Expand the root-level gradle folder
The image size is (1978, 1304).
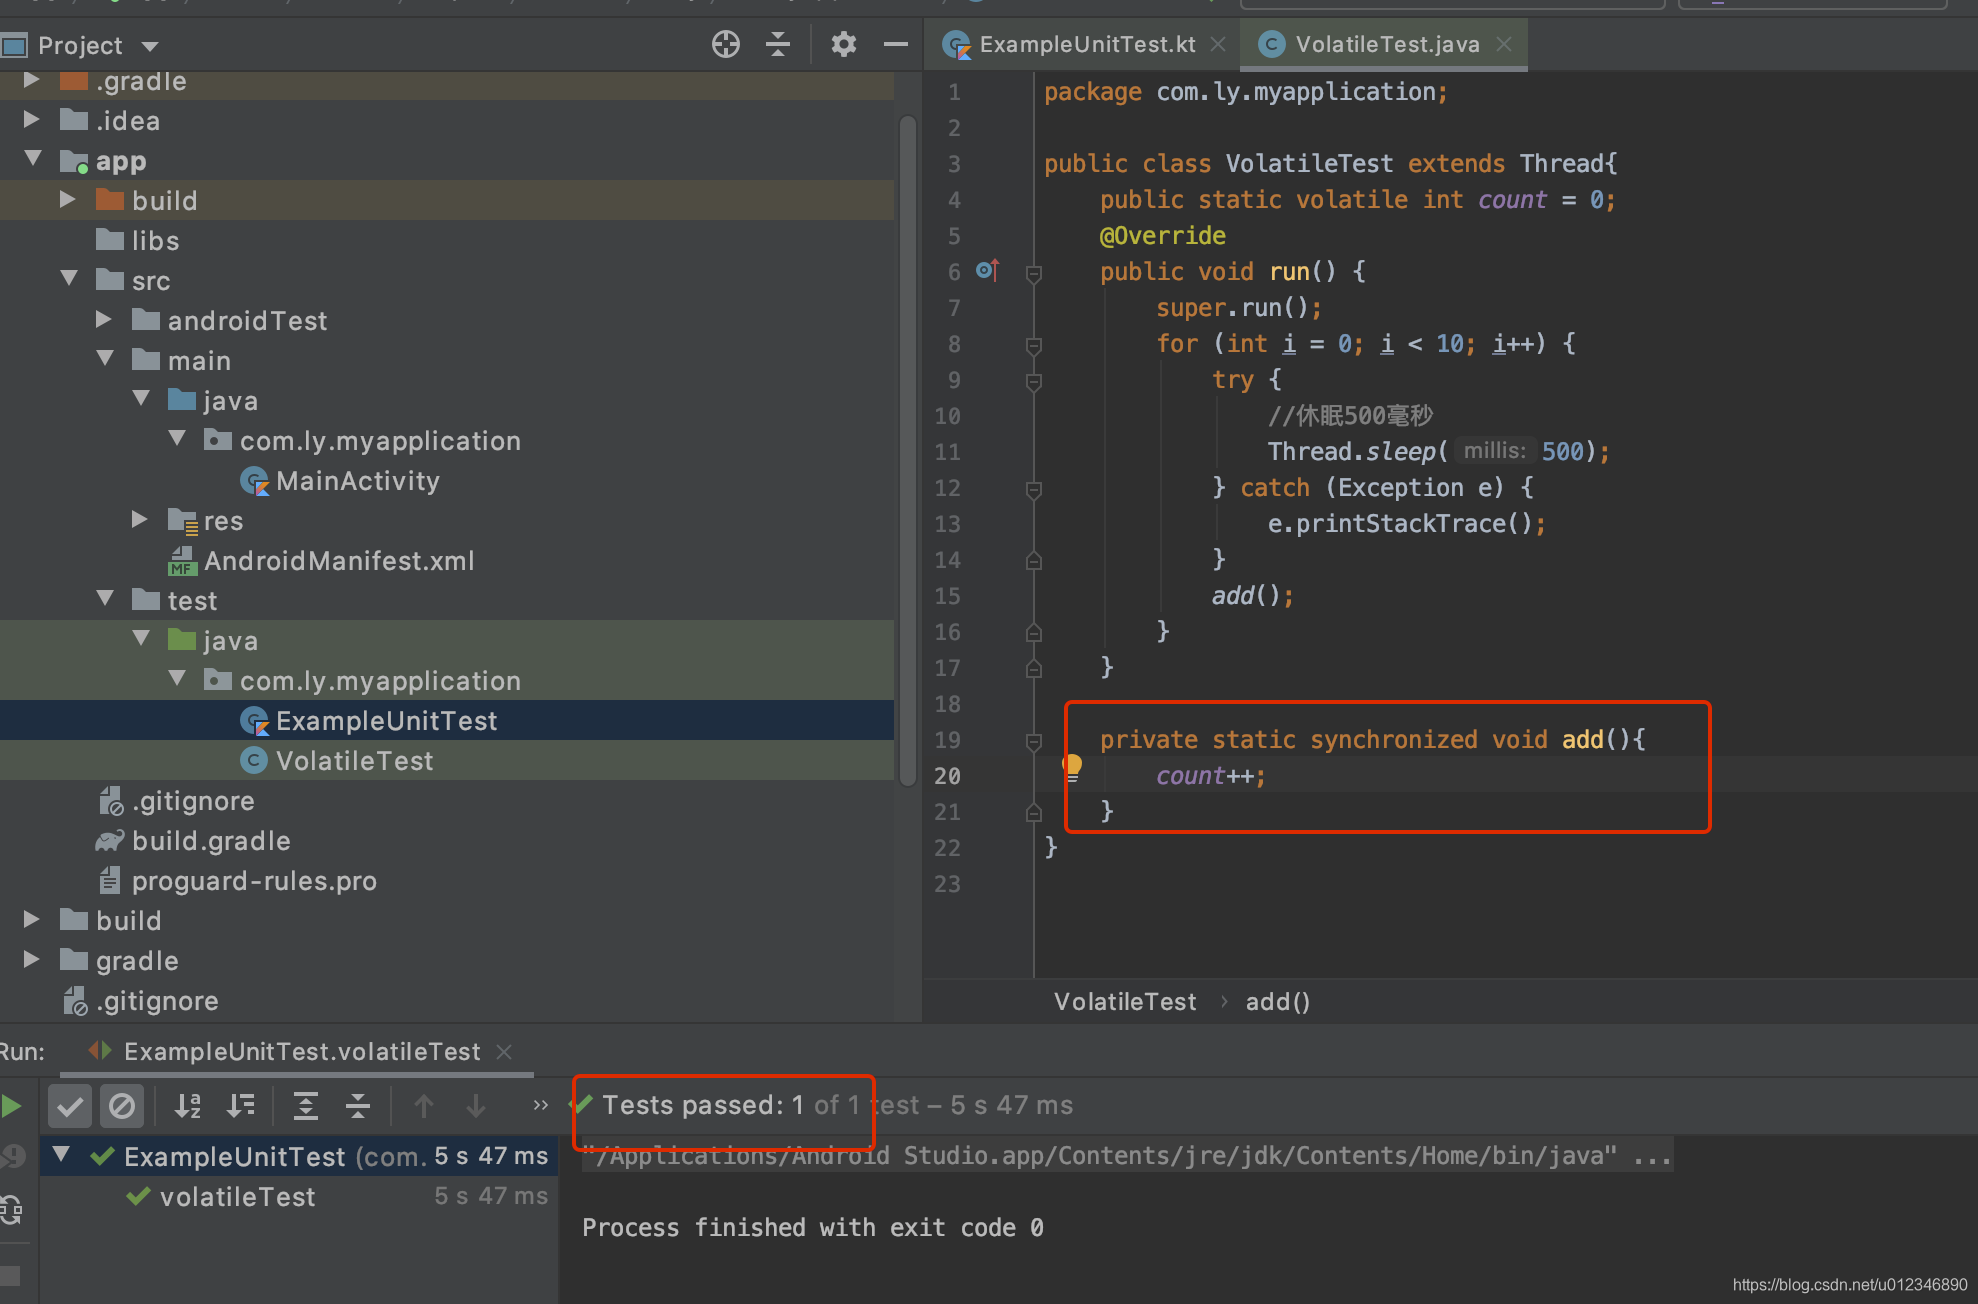pyautogui.click(x=32, y=959)
